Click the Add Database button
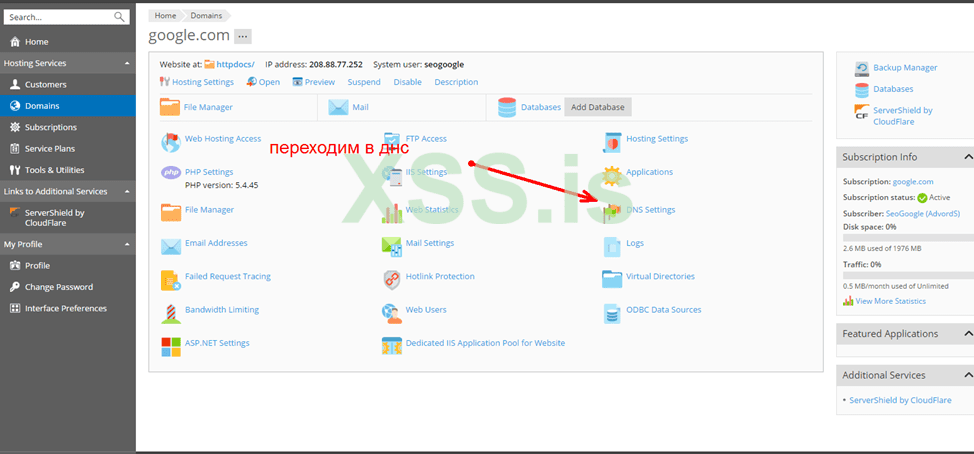 click(598, 107)
